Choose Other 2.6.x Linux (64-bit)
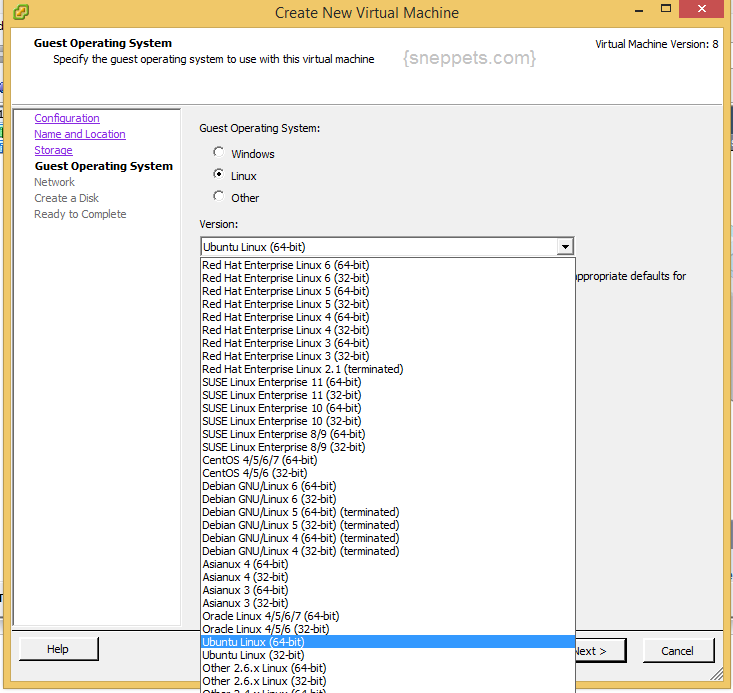This screenshot has height=693, width=733. tap(388, 668)
